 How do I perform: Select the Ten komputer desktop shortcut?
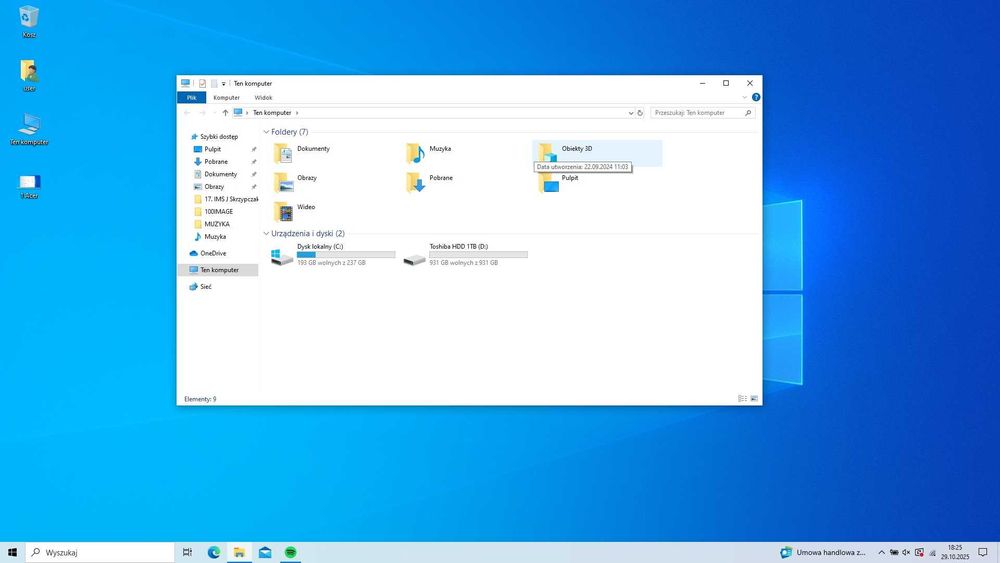[29, 129]
